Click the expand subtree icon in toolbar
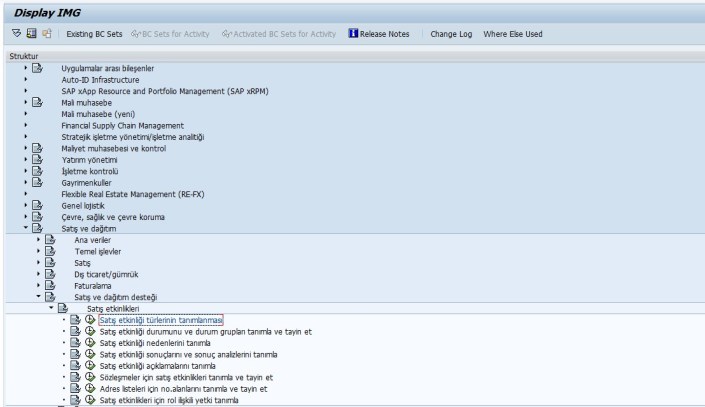705x407 pixels. click(15, 34)
